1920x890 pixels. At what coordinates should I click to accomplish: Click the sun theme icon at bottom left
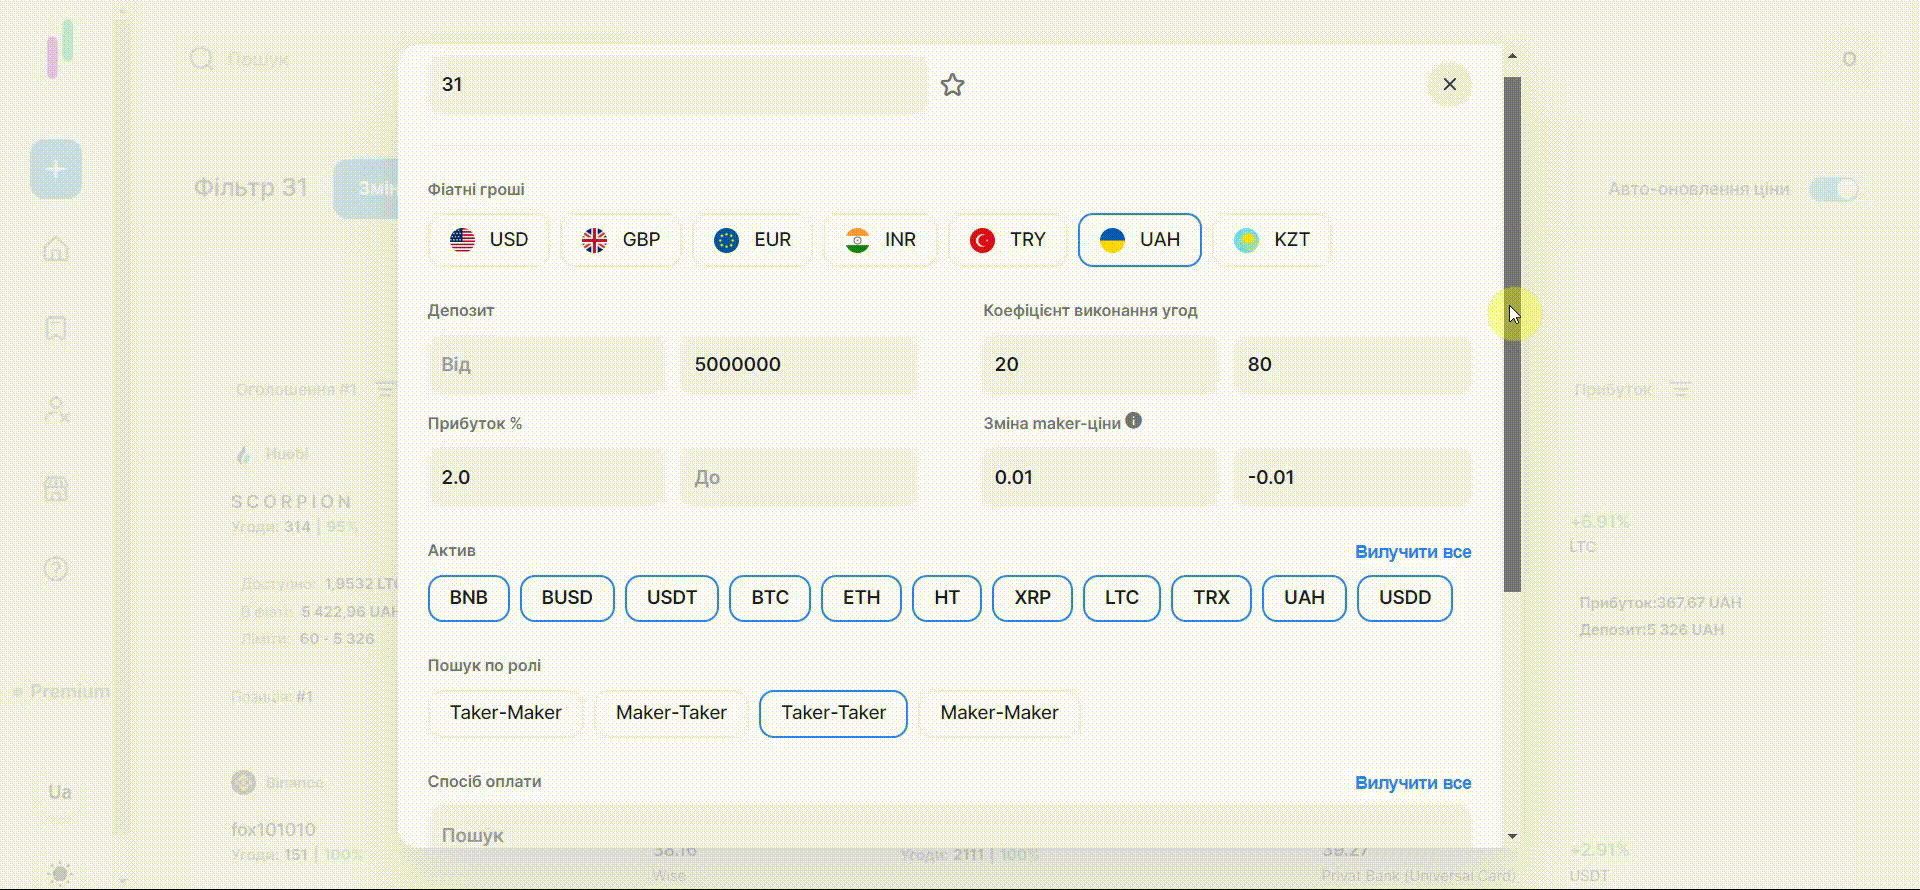60,873
